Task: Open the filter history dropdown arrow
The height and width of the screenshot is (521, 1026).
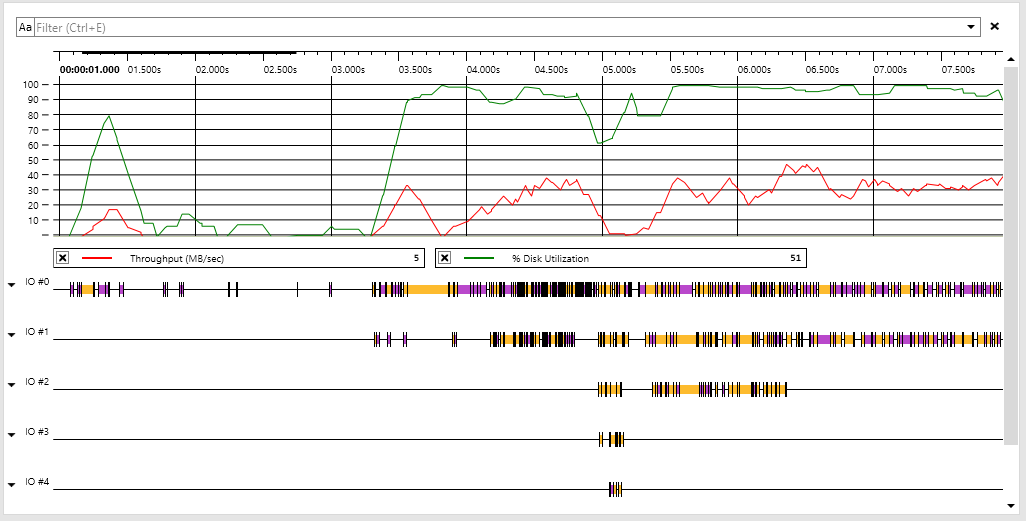Action: click(x=971, y=27)
